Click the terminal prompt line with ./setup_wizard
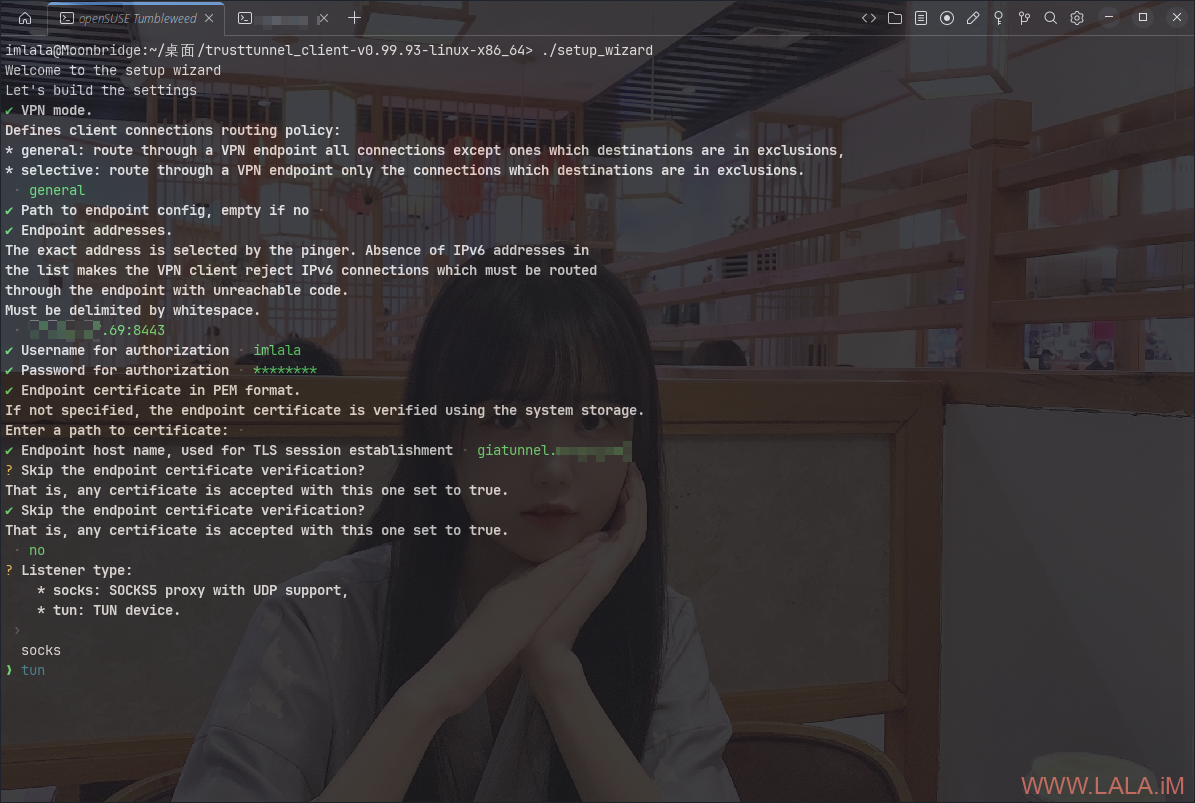 pos(328,50)
